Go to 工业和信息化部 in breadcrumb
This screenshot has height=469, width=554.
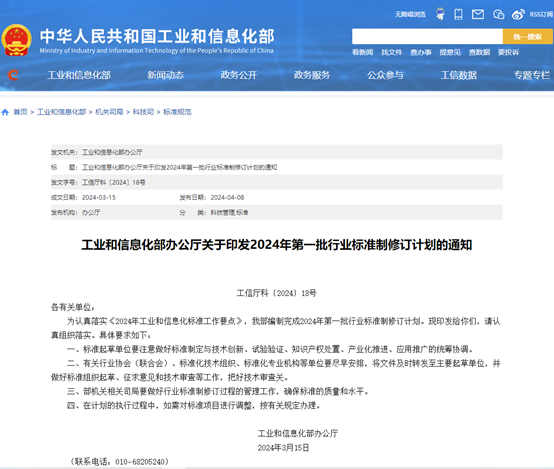coord(61,112)
